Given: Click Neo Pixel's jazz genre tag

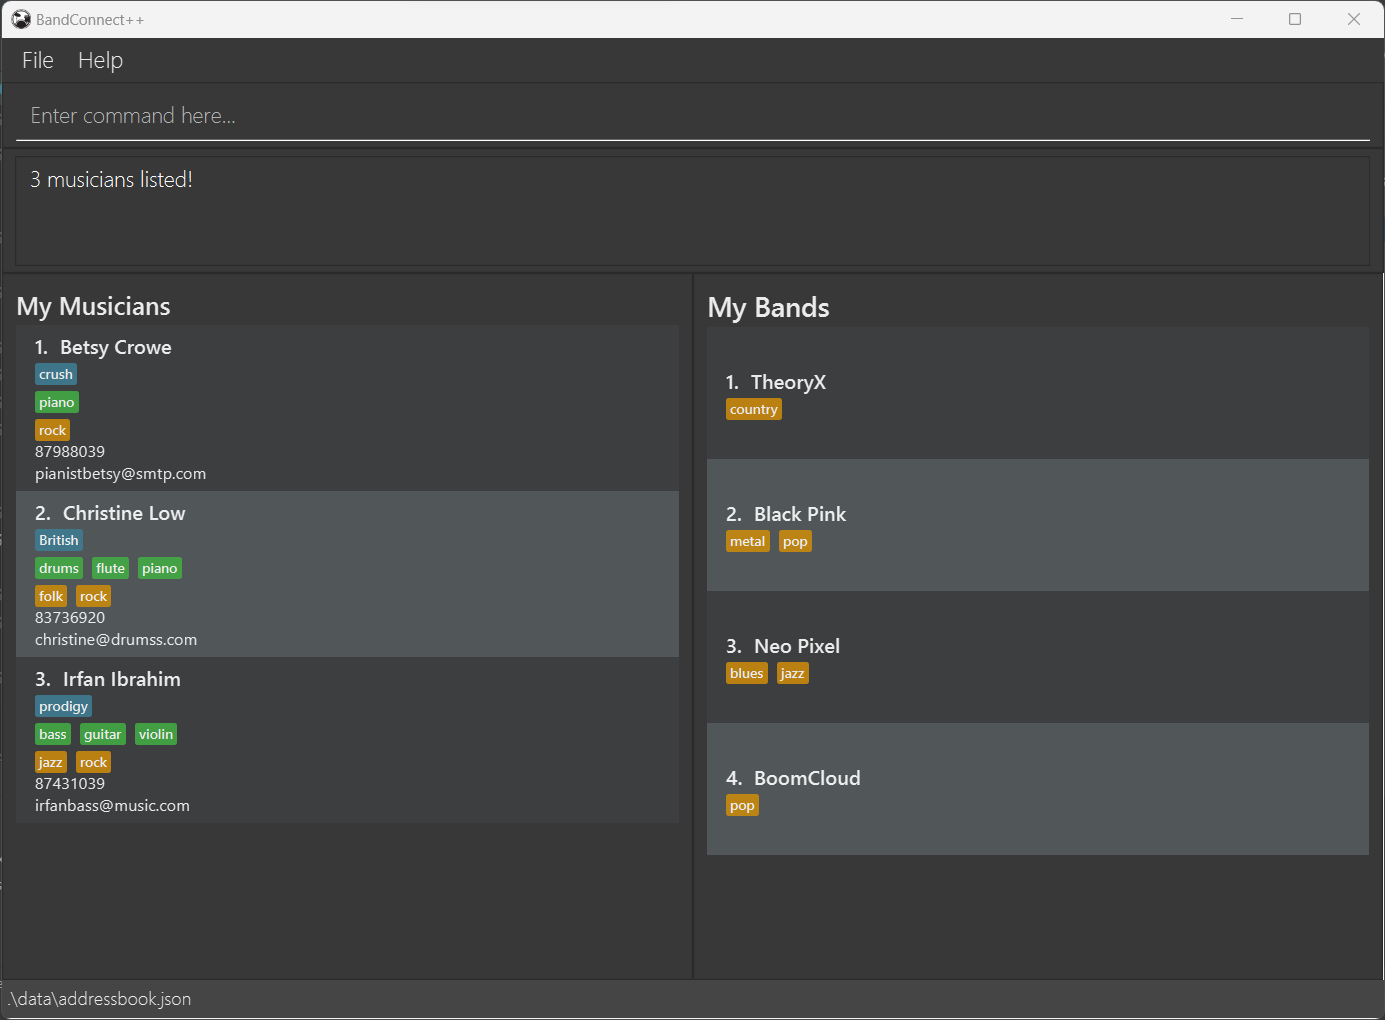Looking at the screenshot, I should coord(793,674).
